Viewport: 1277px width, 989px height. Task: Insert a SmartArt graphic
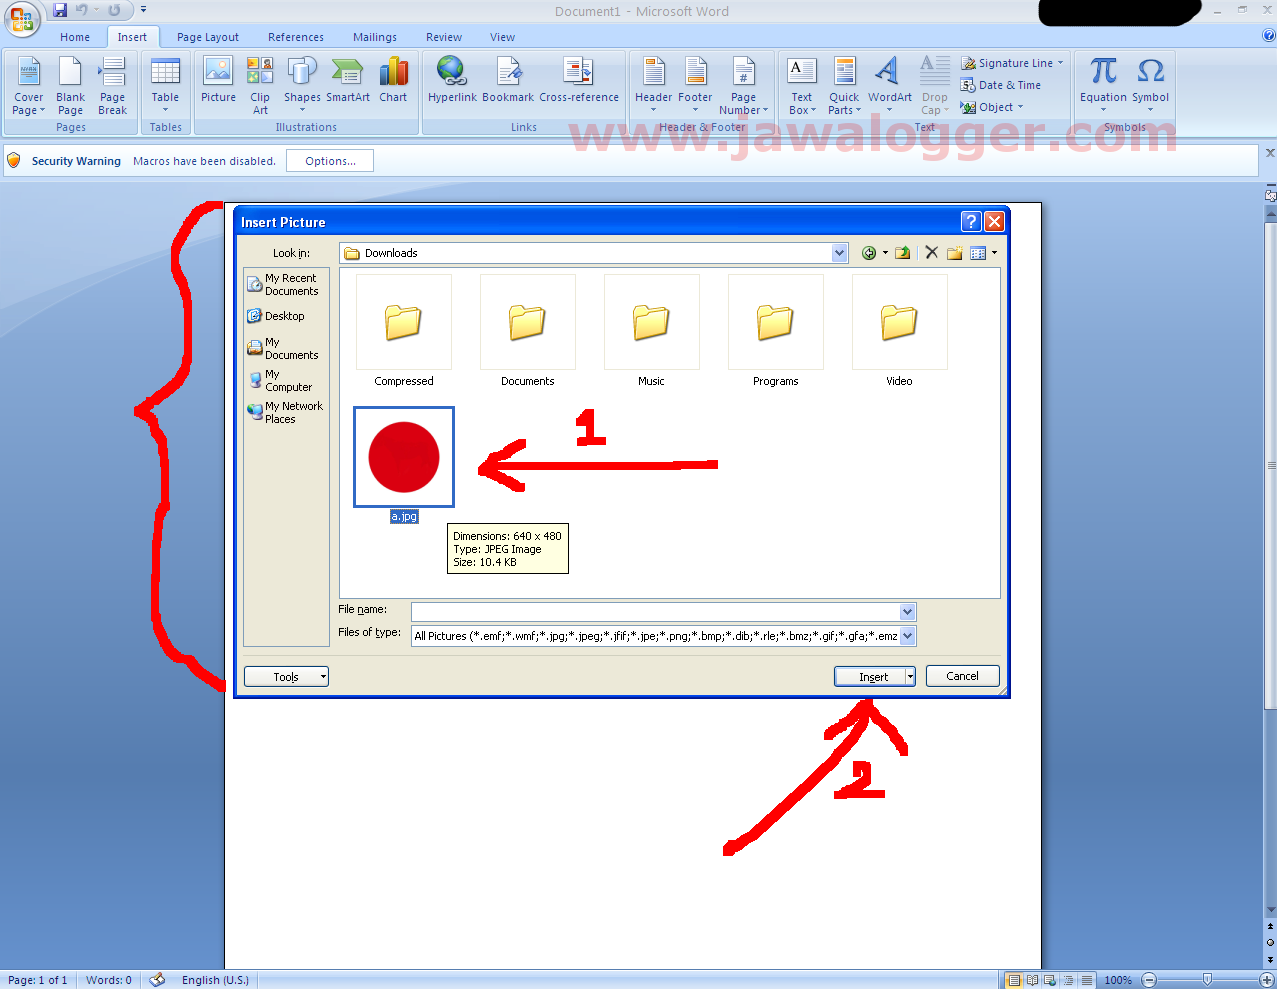coord(347,79)
